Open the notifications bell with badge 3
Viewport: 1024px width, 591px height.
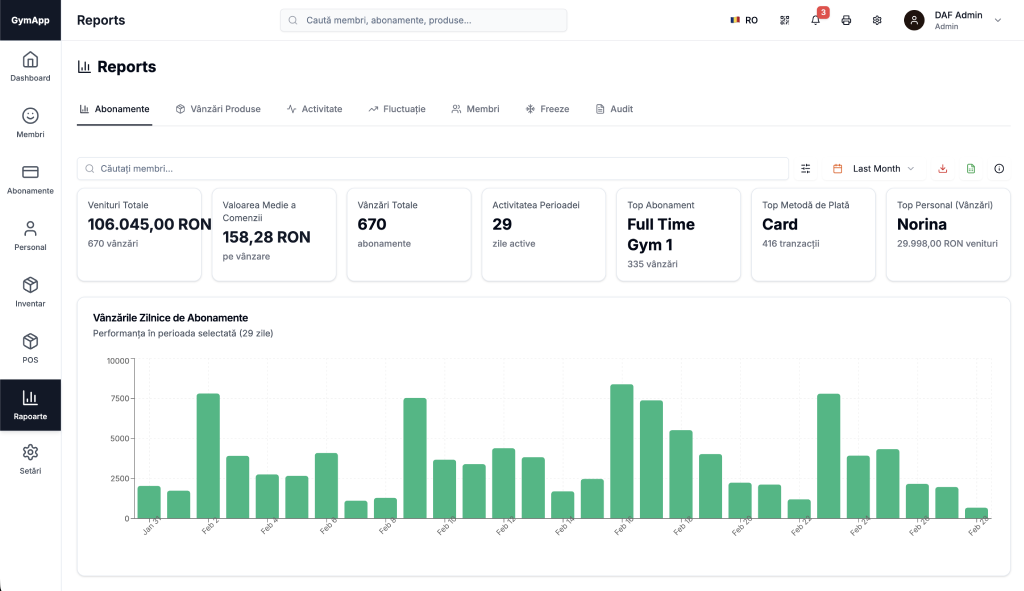click(x=815, y=20)
